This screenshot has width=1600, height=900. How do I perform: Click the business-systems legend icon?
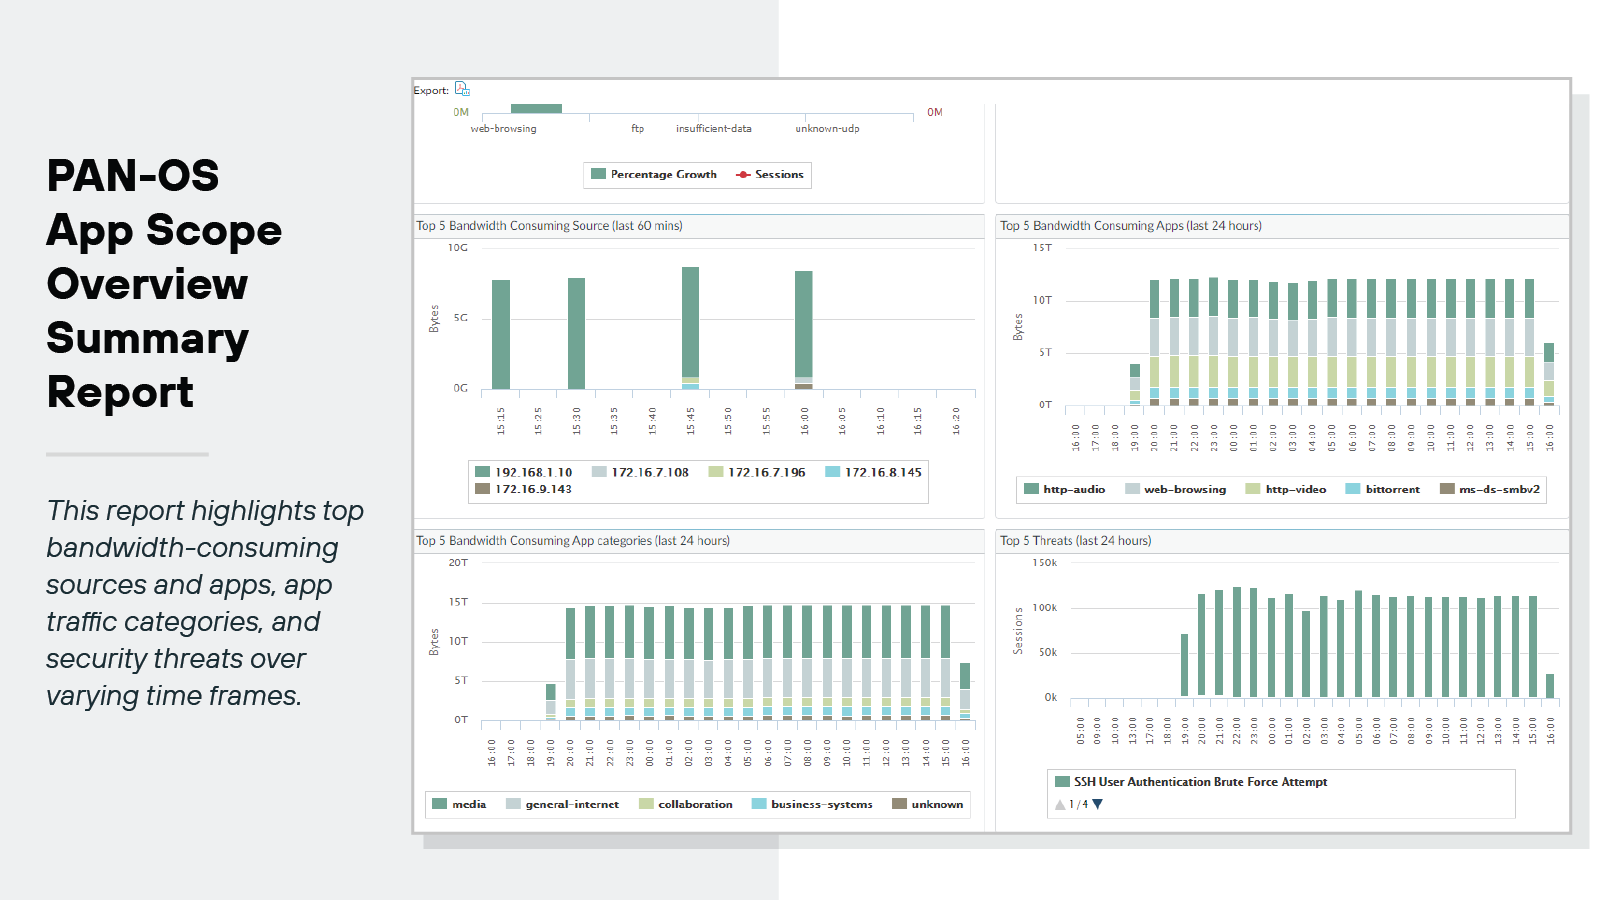(759, 804)
